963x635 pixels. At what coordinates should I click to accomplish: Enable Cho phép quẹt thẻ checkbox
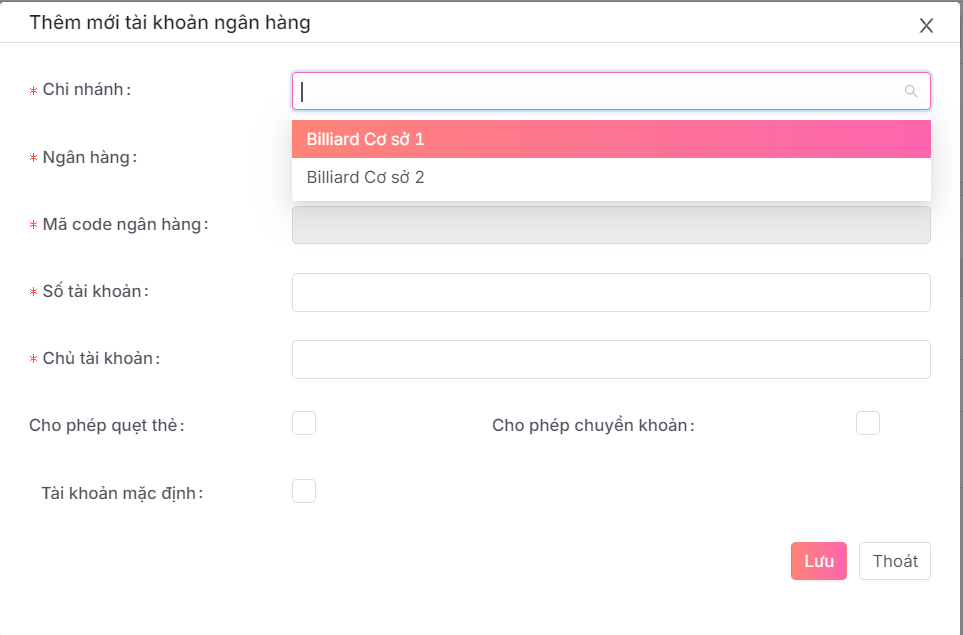point(304,423)
